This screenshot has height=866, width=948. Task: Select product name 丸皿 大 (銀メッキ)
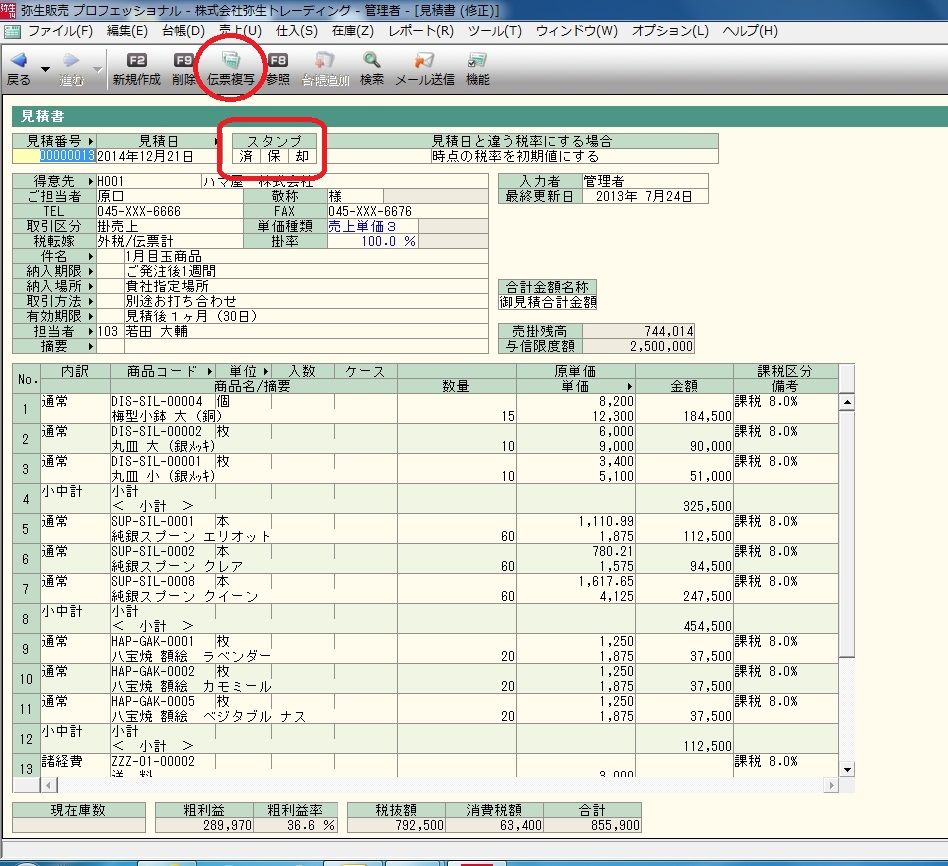tap(163, 446)
